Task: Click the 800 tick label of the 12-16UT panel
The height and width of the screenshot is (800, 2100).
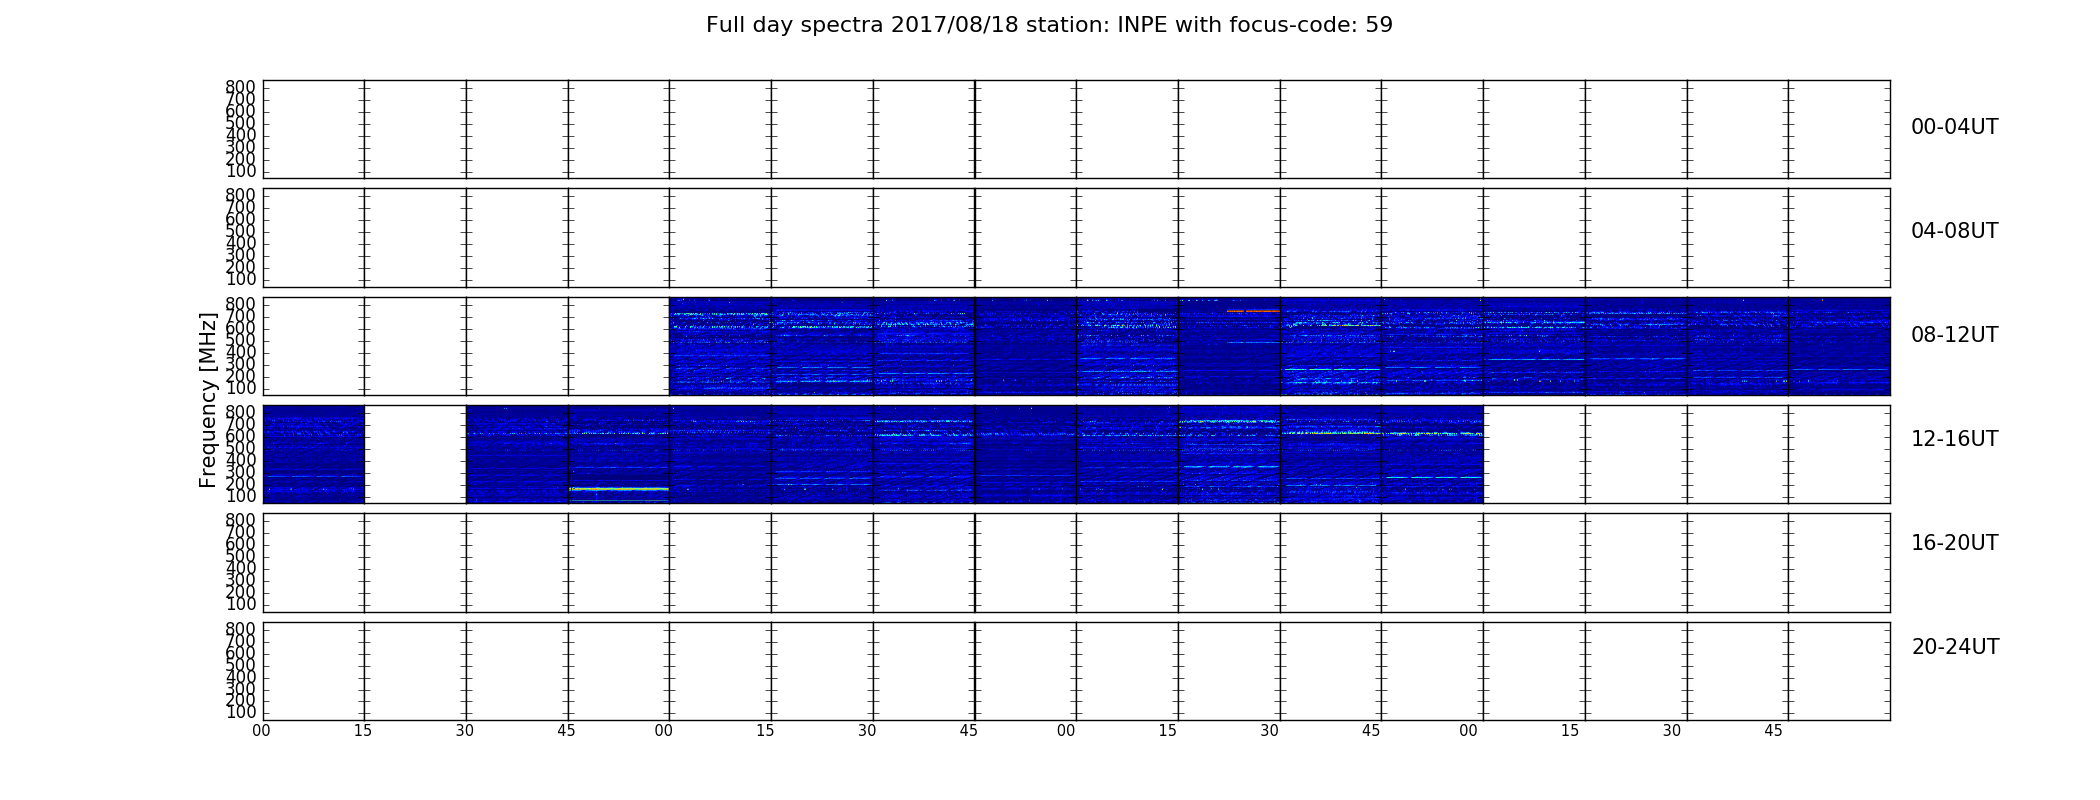Action: (240, 412)
